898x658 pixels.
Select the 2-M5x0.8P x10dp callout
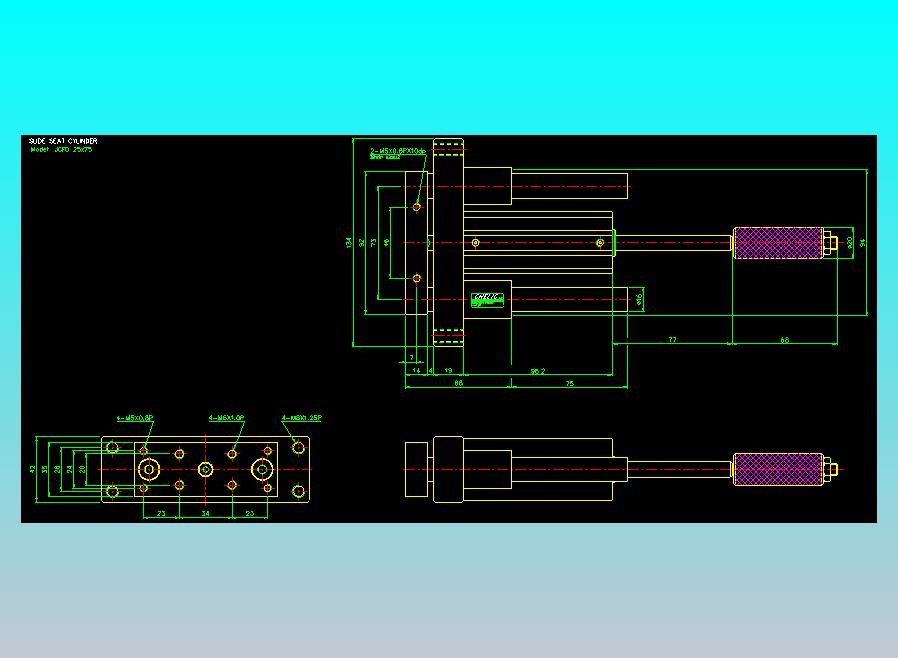[398, 151]
